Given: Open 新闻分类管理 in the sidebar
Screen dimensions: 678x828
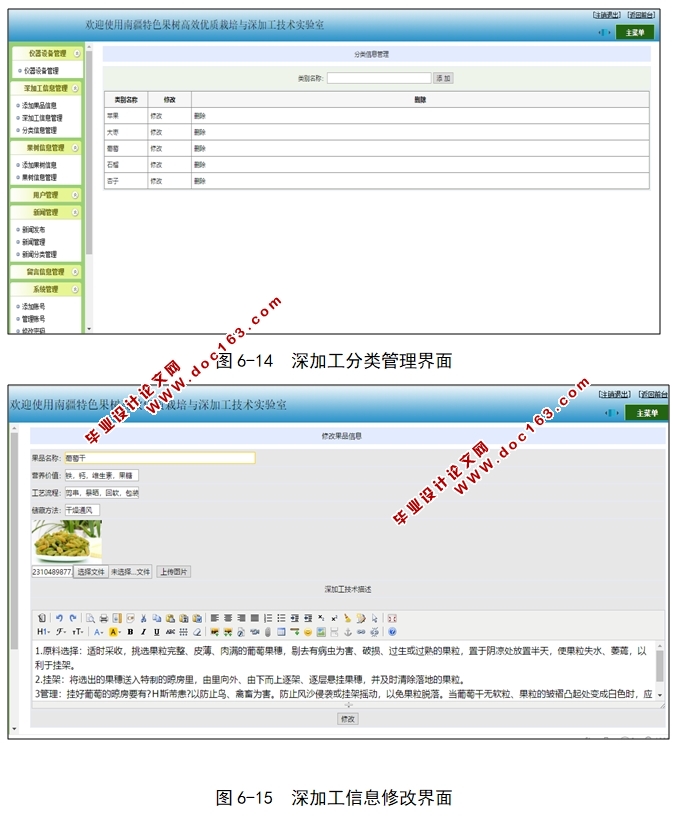Looking at the screenshot, I should pyautogui.click(x=39, y=255).
